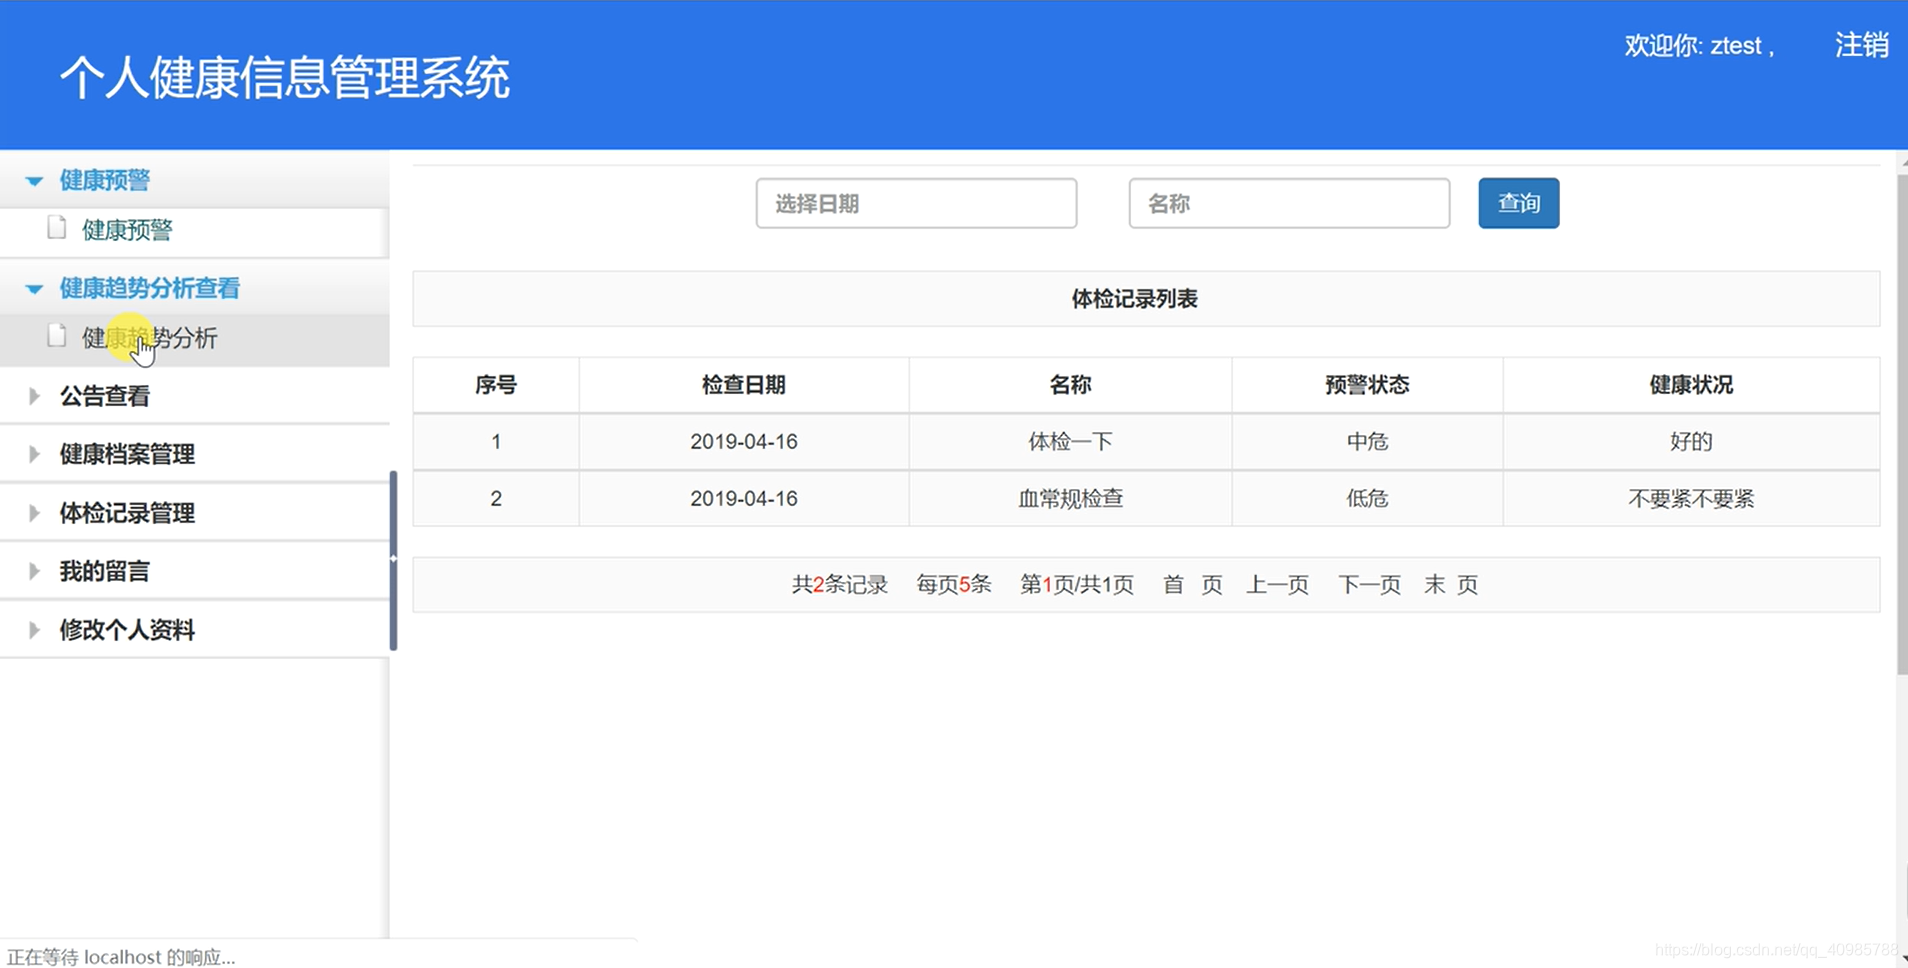The height and width of the screenshot is (968, 1908).
Task: Click the 第1页/共1页 page indicator
Action: coord(1077,585)
